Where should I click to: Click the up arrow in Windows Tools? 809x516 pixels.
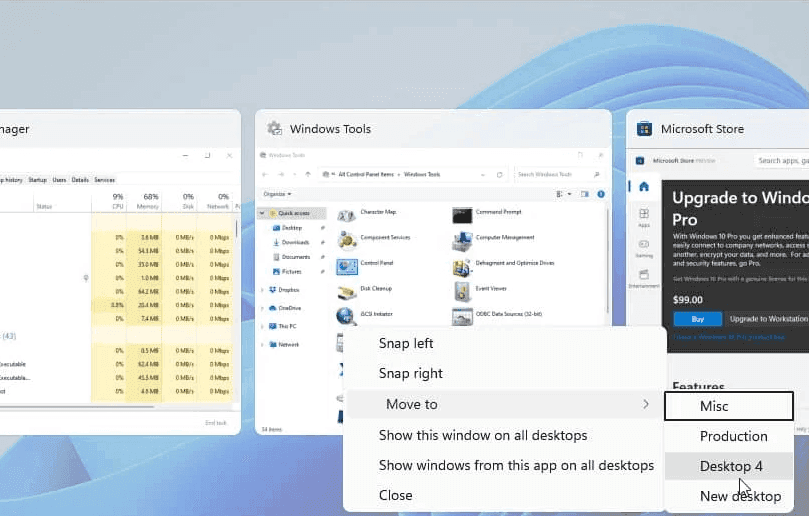[x=308, y=174]
